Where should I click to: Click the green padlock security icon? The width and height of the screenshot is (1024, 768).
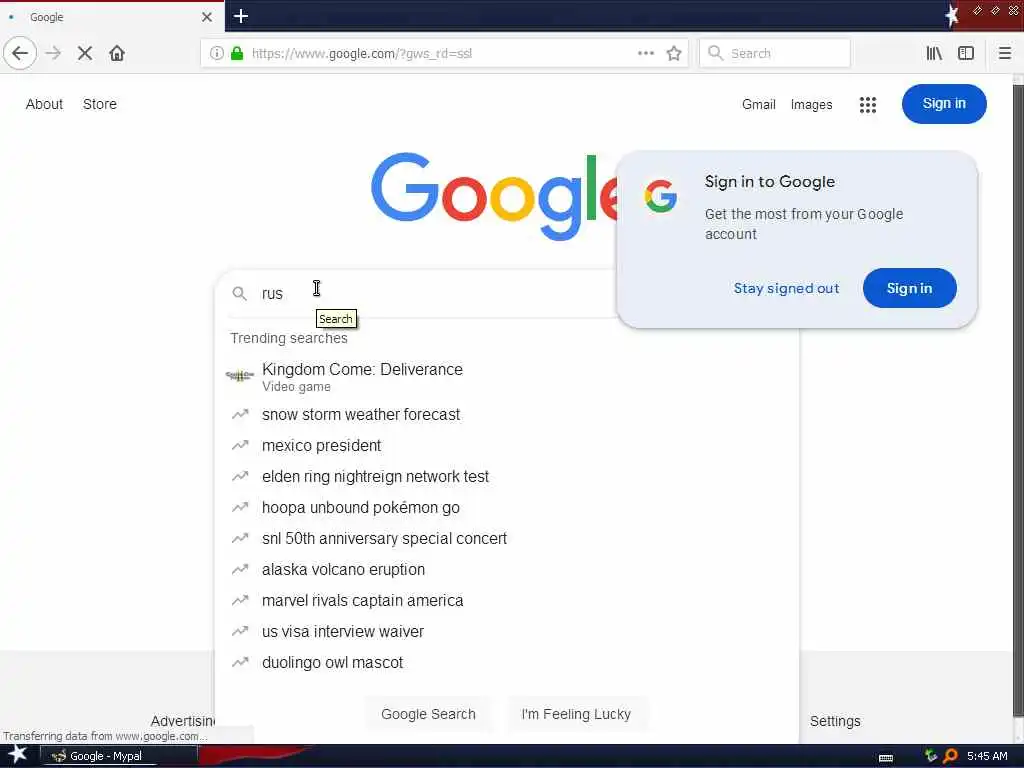click(237, 53)
